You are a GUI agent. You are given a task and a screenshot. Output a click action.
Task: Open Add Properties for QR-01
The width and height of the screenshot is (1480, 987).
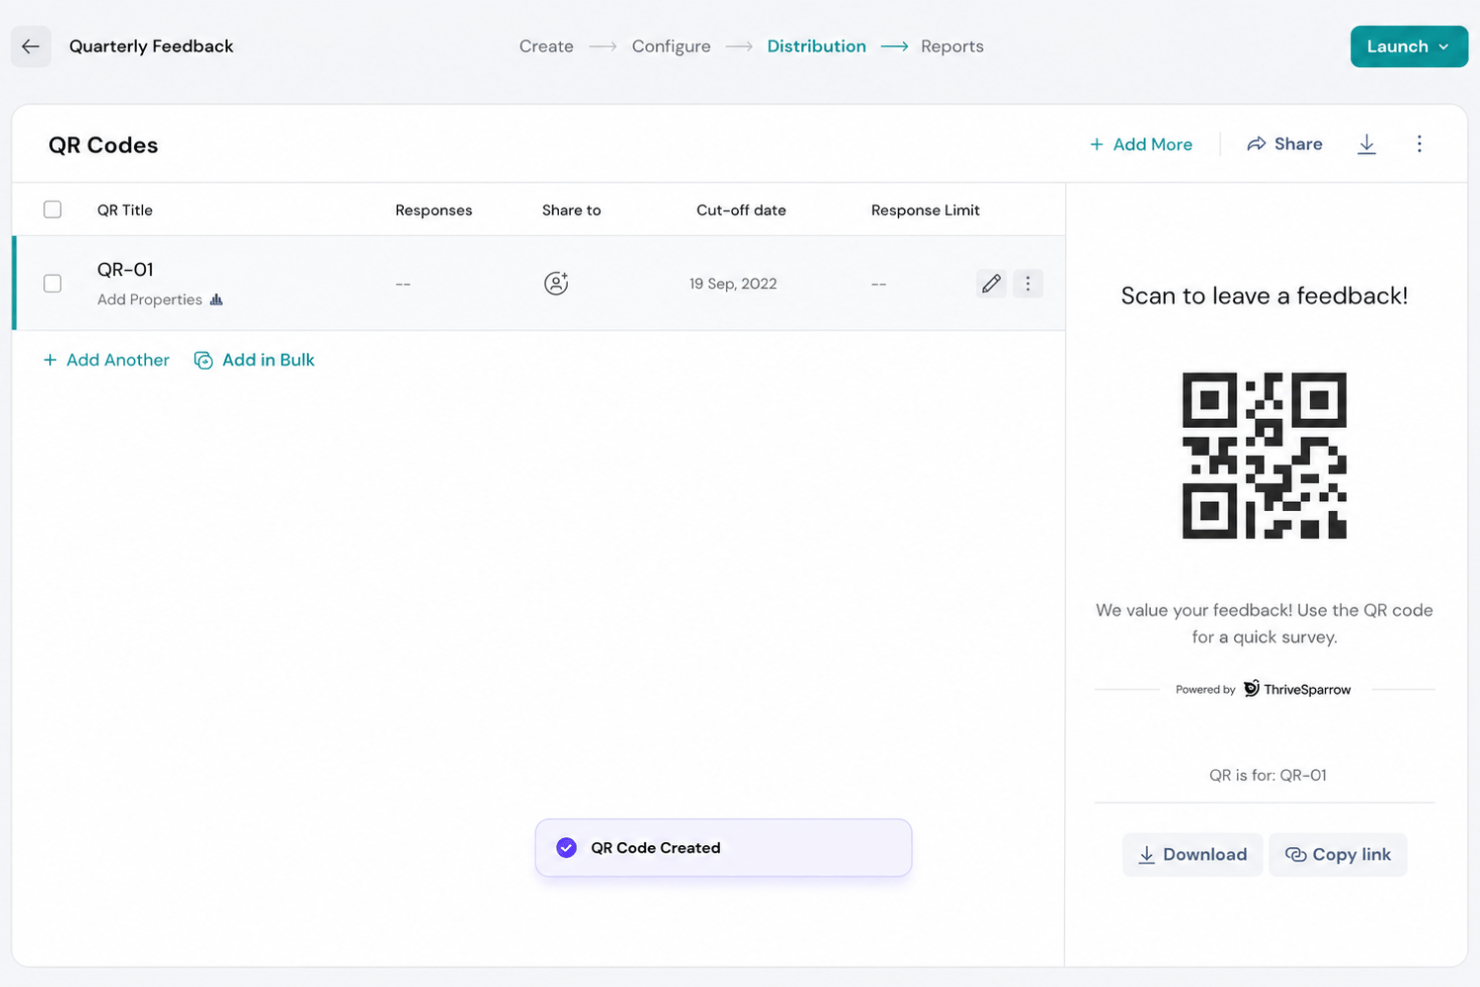point(149,299)
